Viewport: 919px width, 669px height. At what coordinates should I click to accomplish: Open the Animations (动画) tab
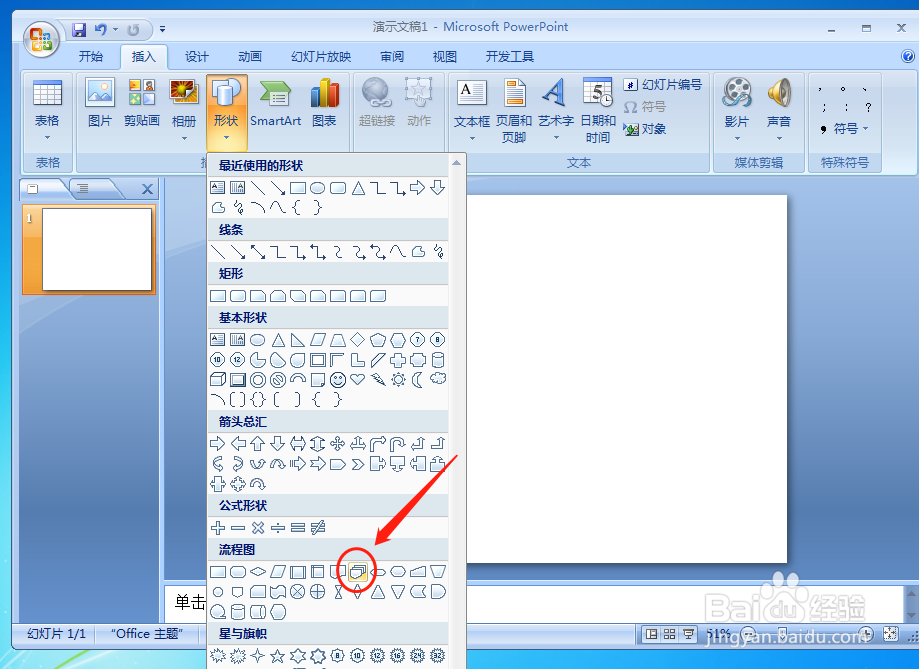[x=250, y=56]
